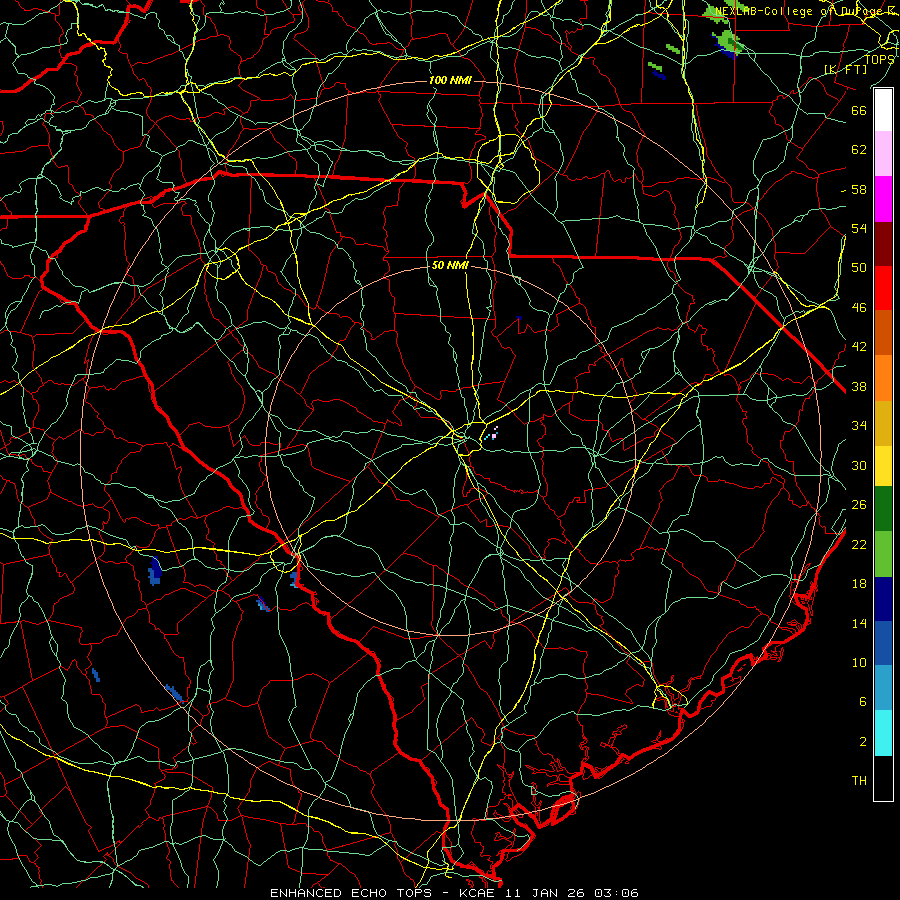Choose the yellow swatch beside 30
Image resolution: width=900 pixels, height=900 pixels.
click(x=883, y=465)
